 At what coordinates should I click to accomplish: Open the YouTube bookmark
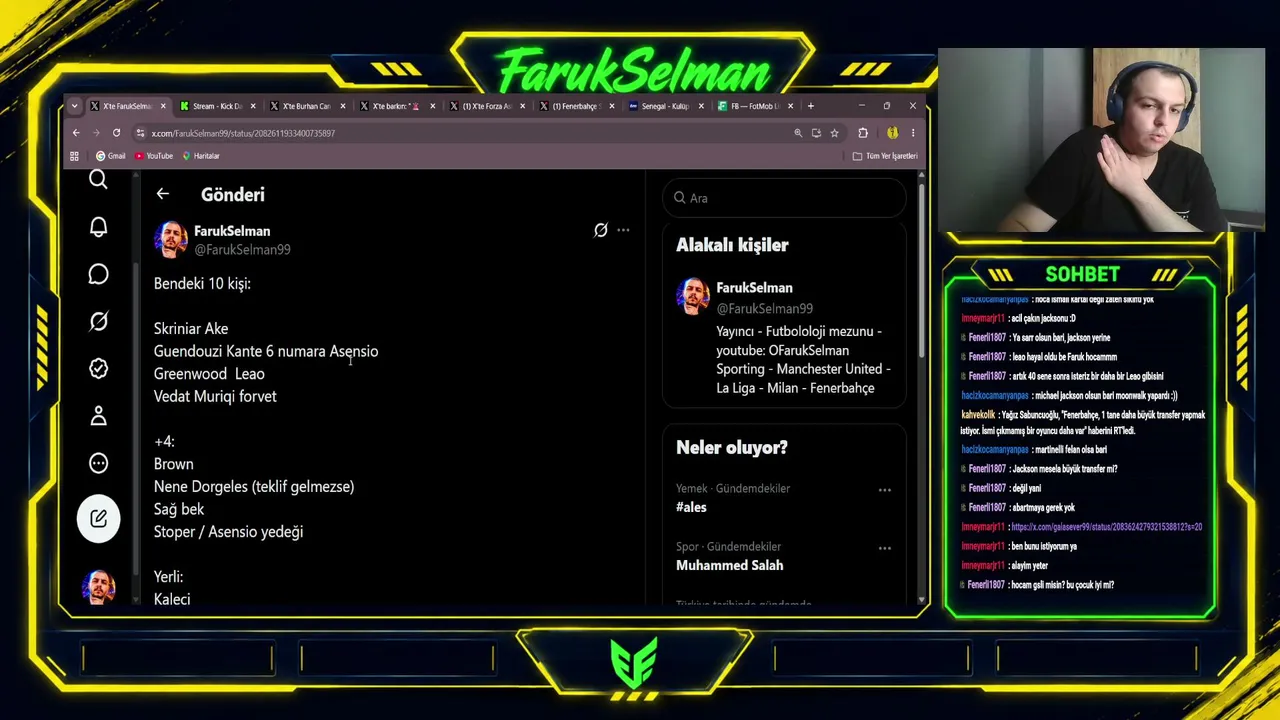(153, 156)
